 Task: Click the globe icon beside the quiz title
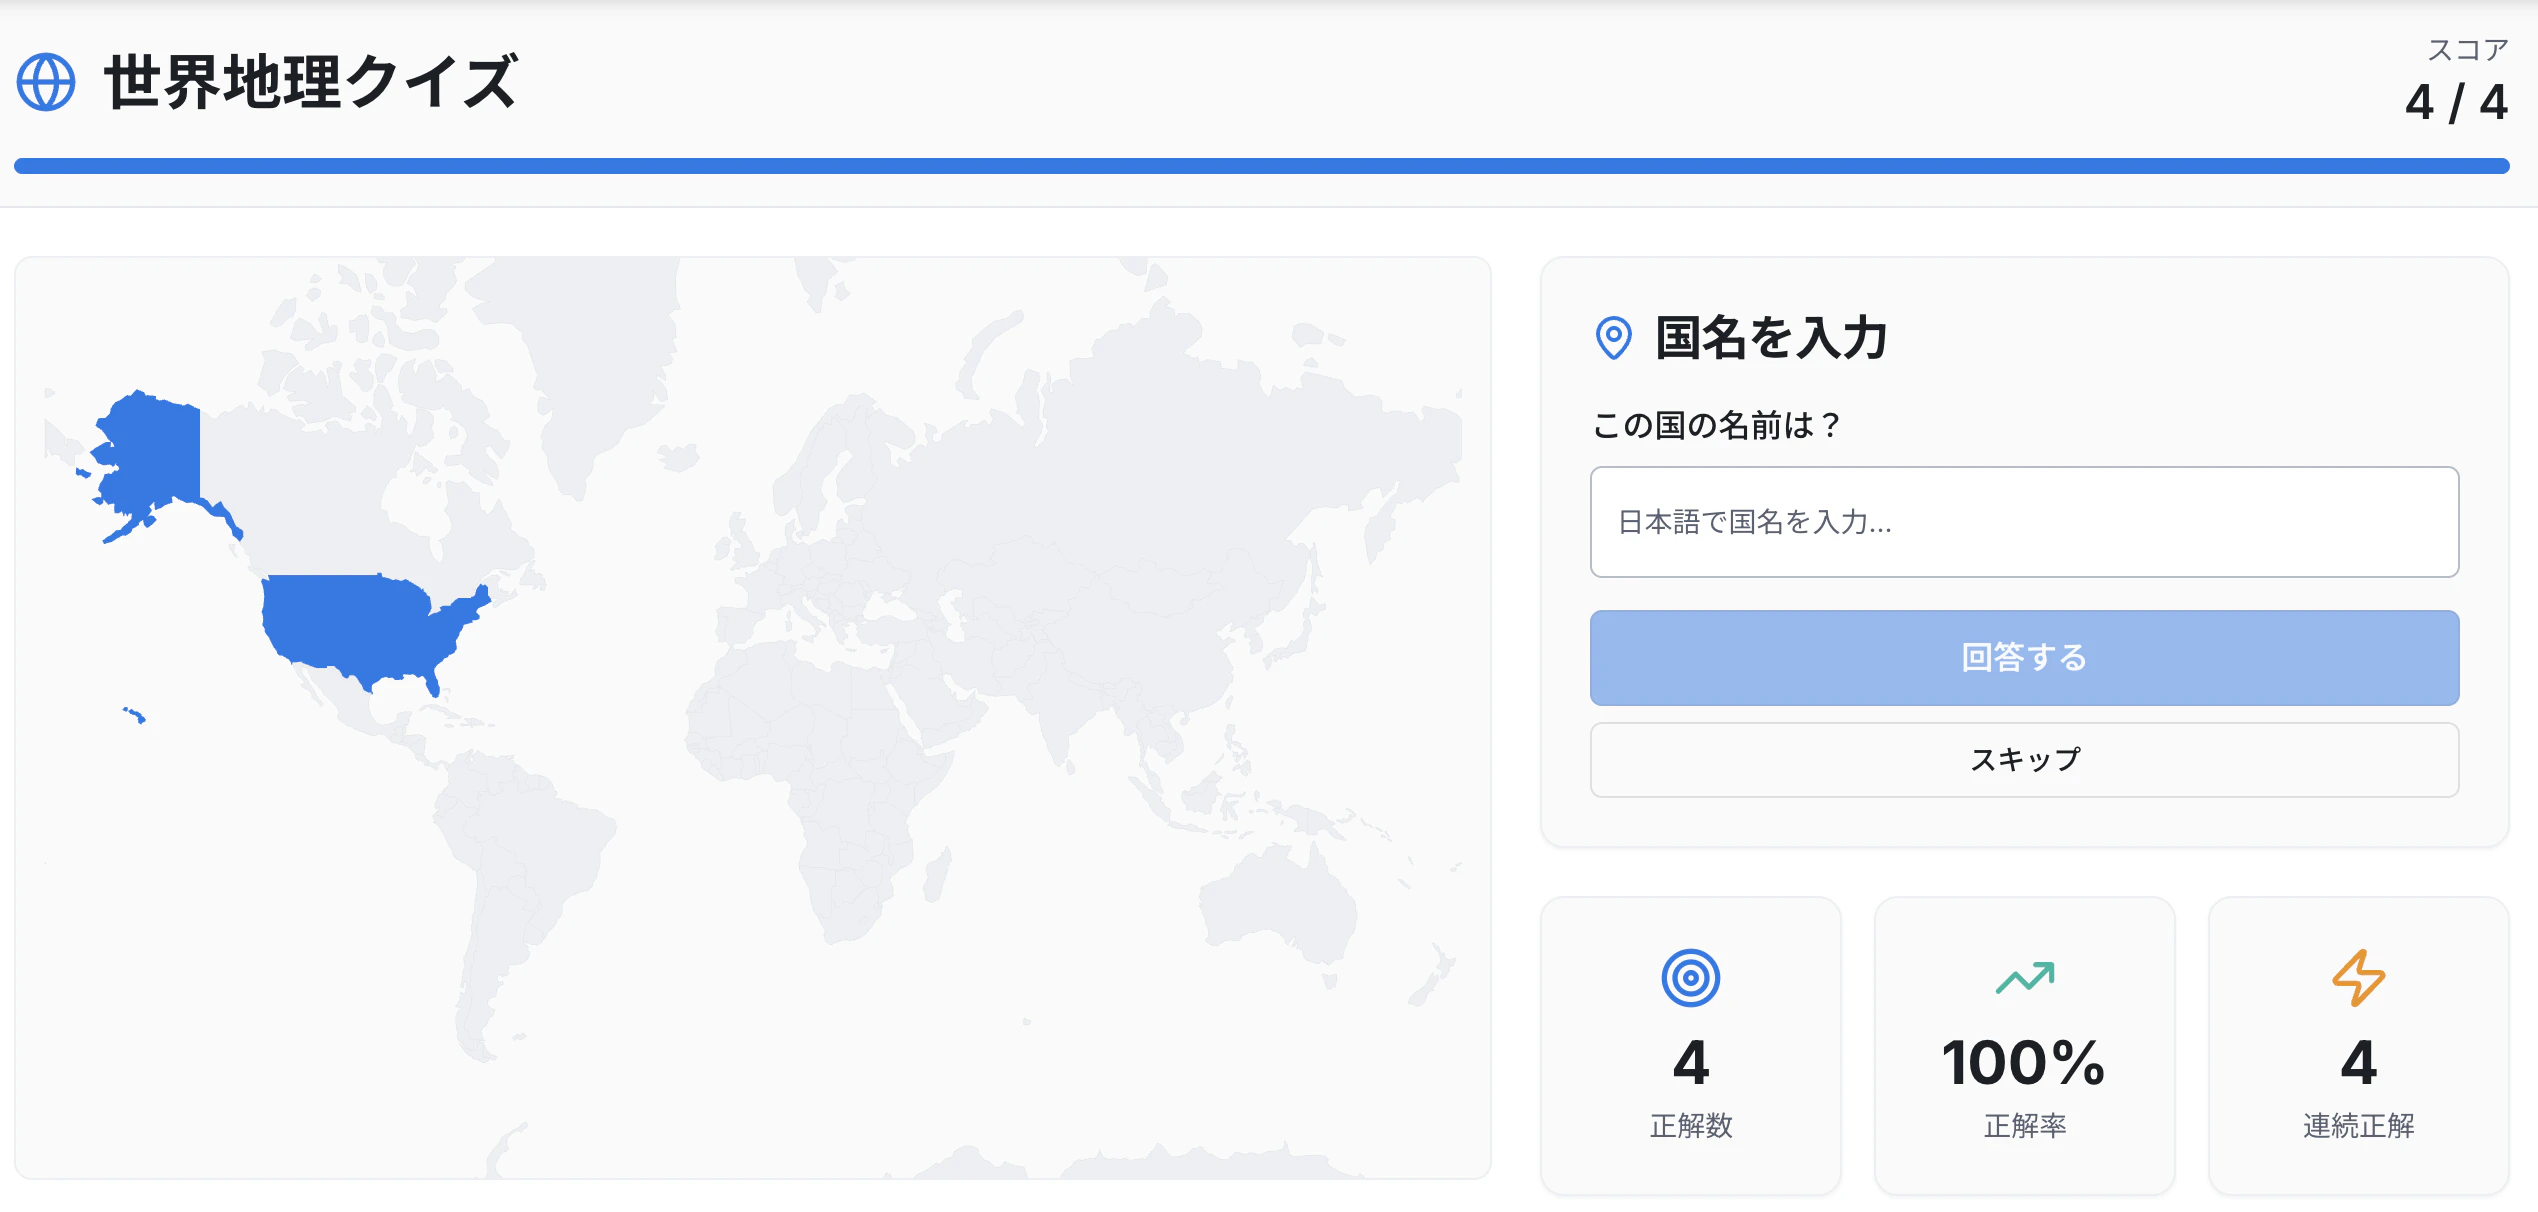click(x=46, y=82)
